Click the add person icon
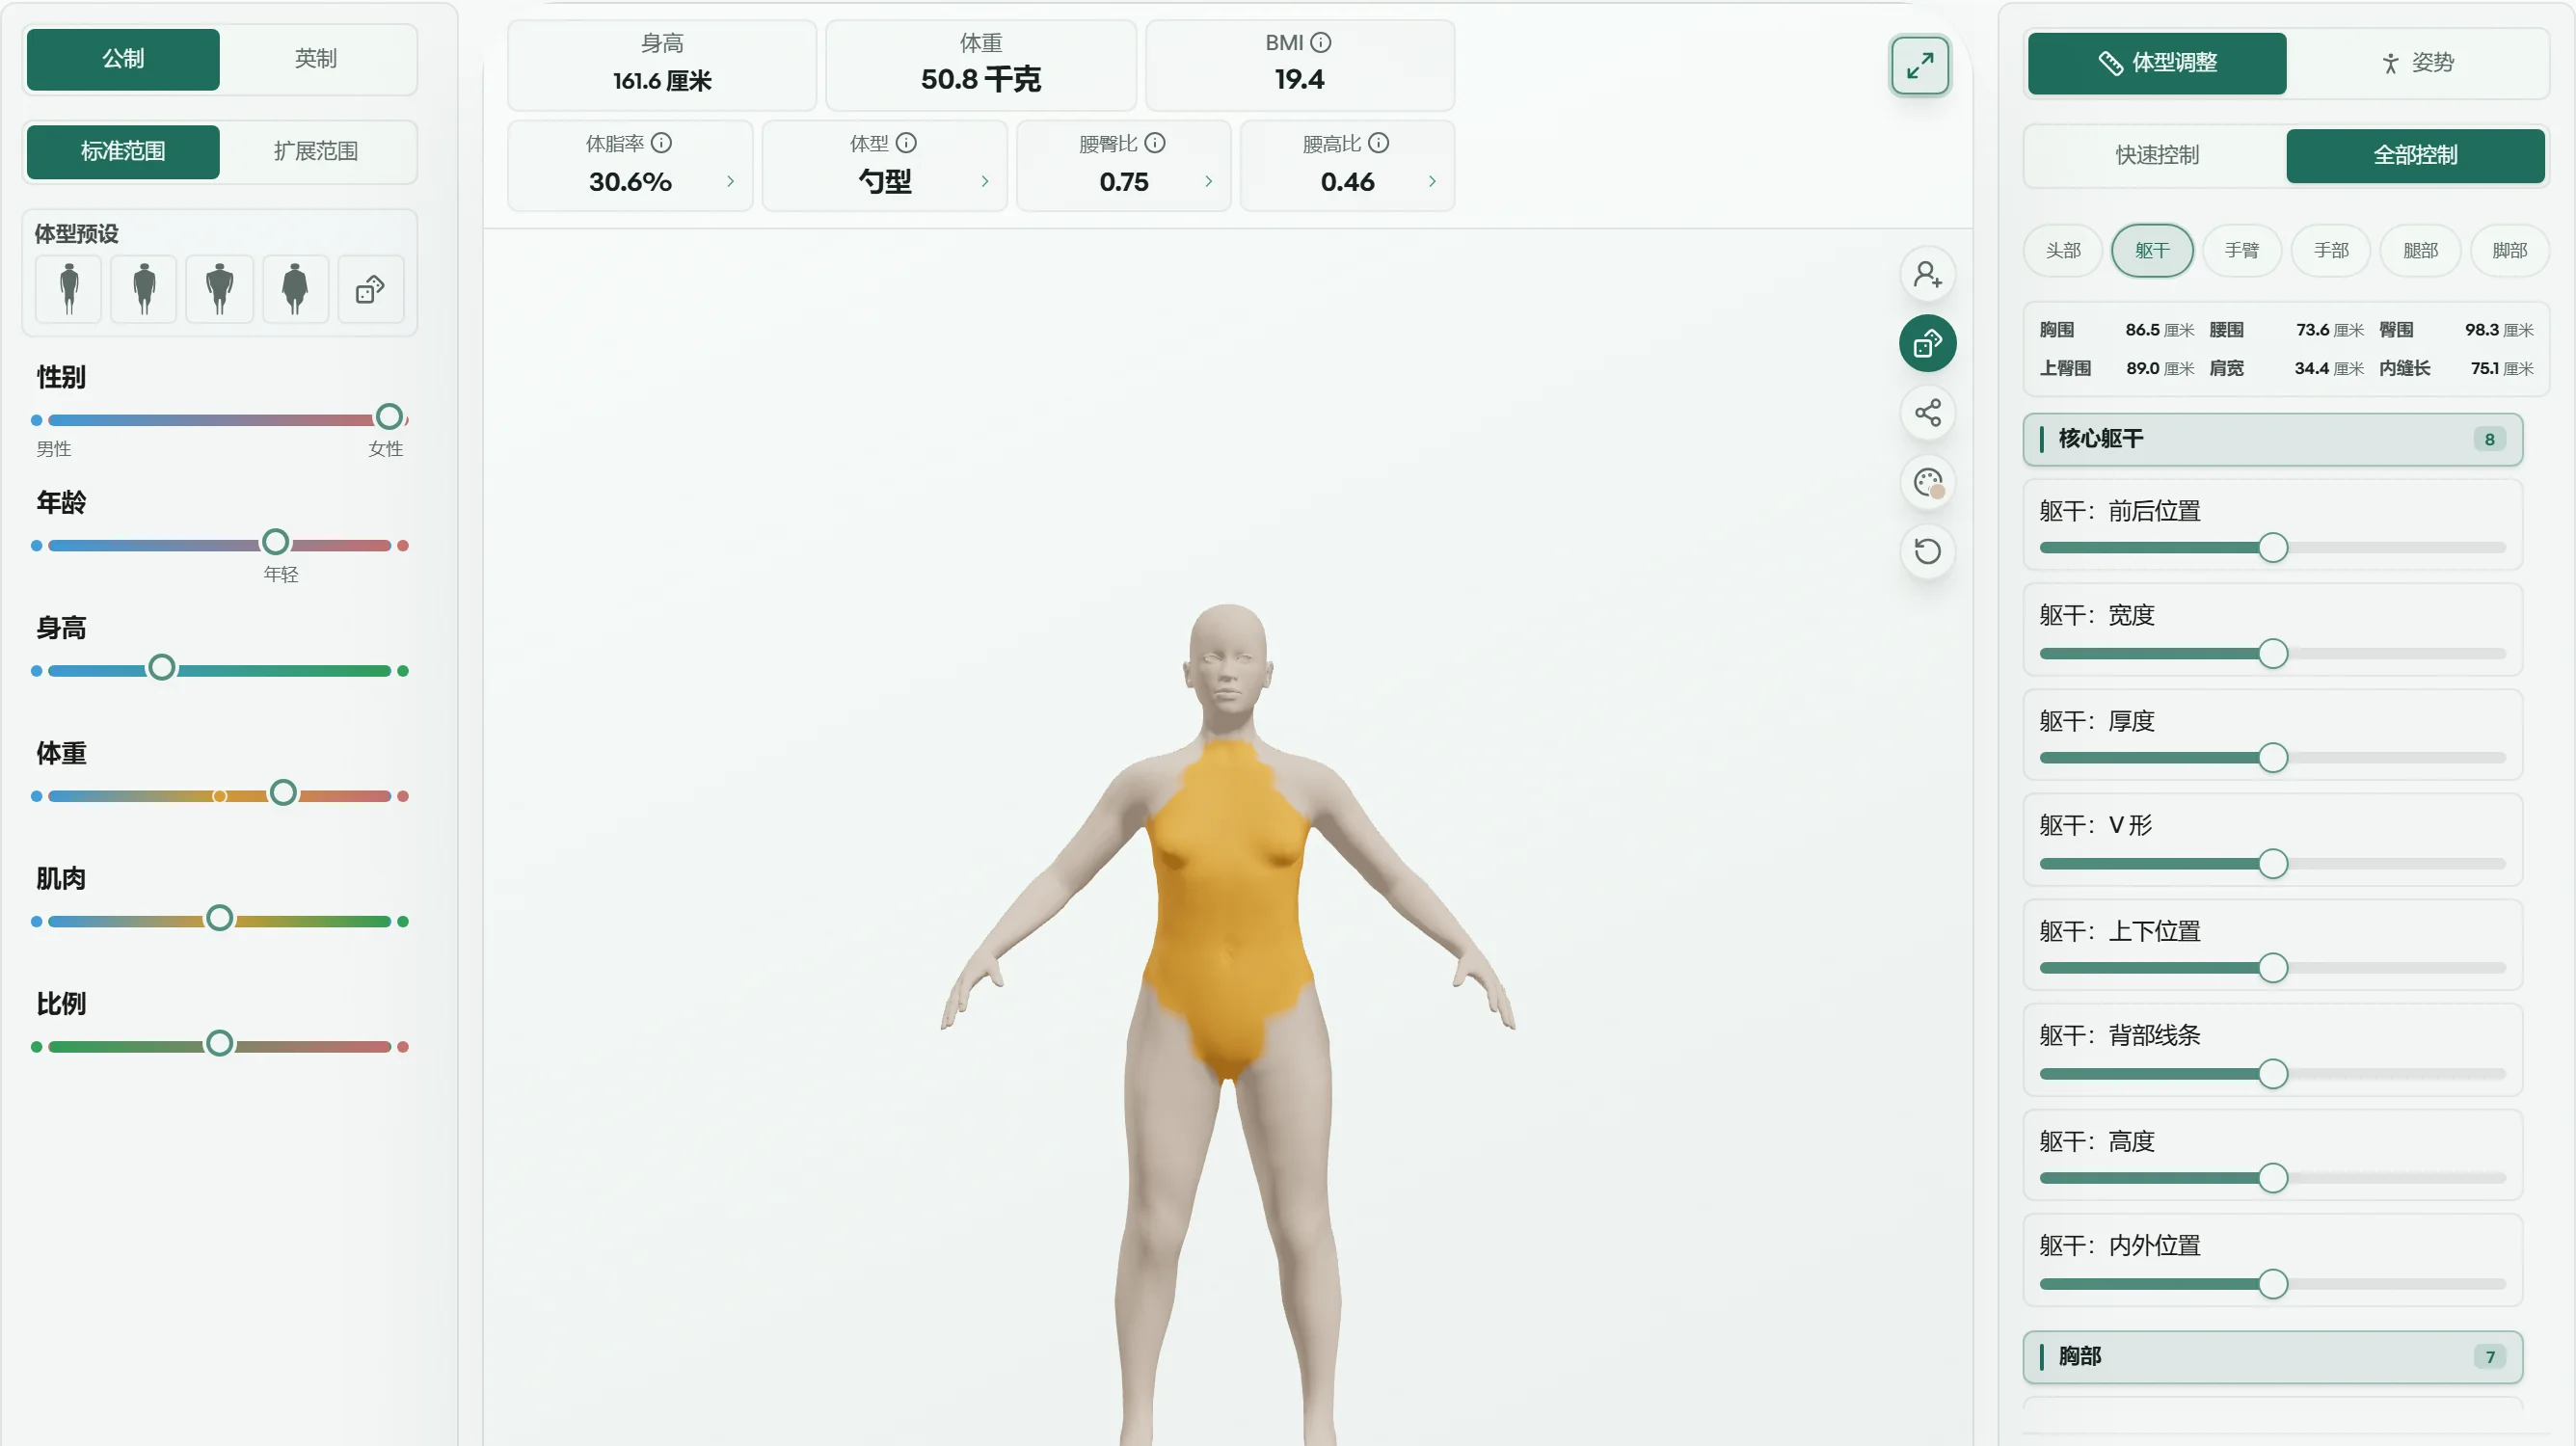This screenshot has height=1446, width=2576. coord(1927,274)
